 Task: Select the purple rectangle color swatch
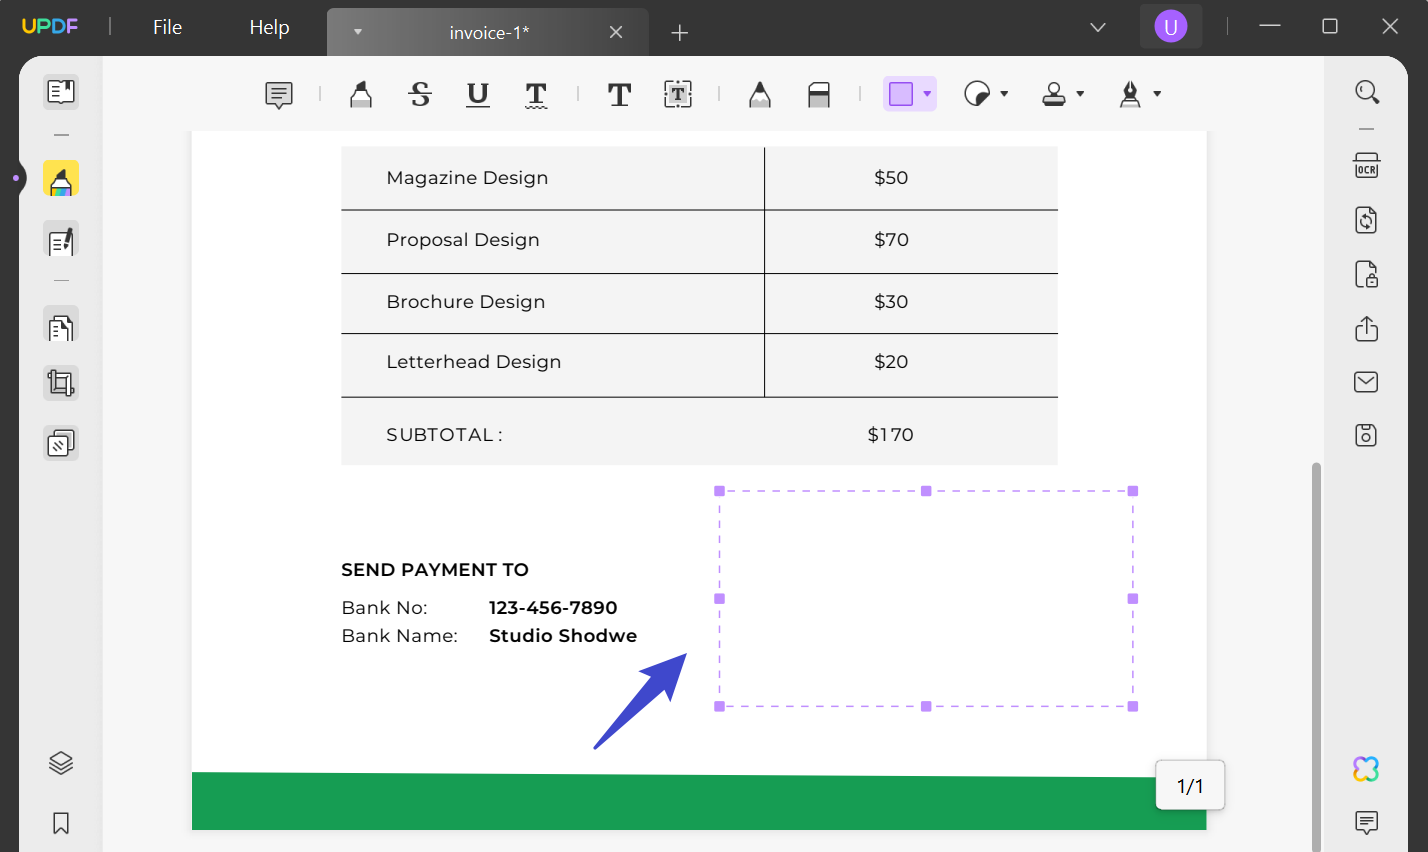pos(903,93)
